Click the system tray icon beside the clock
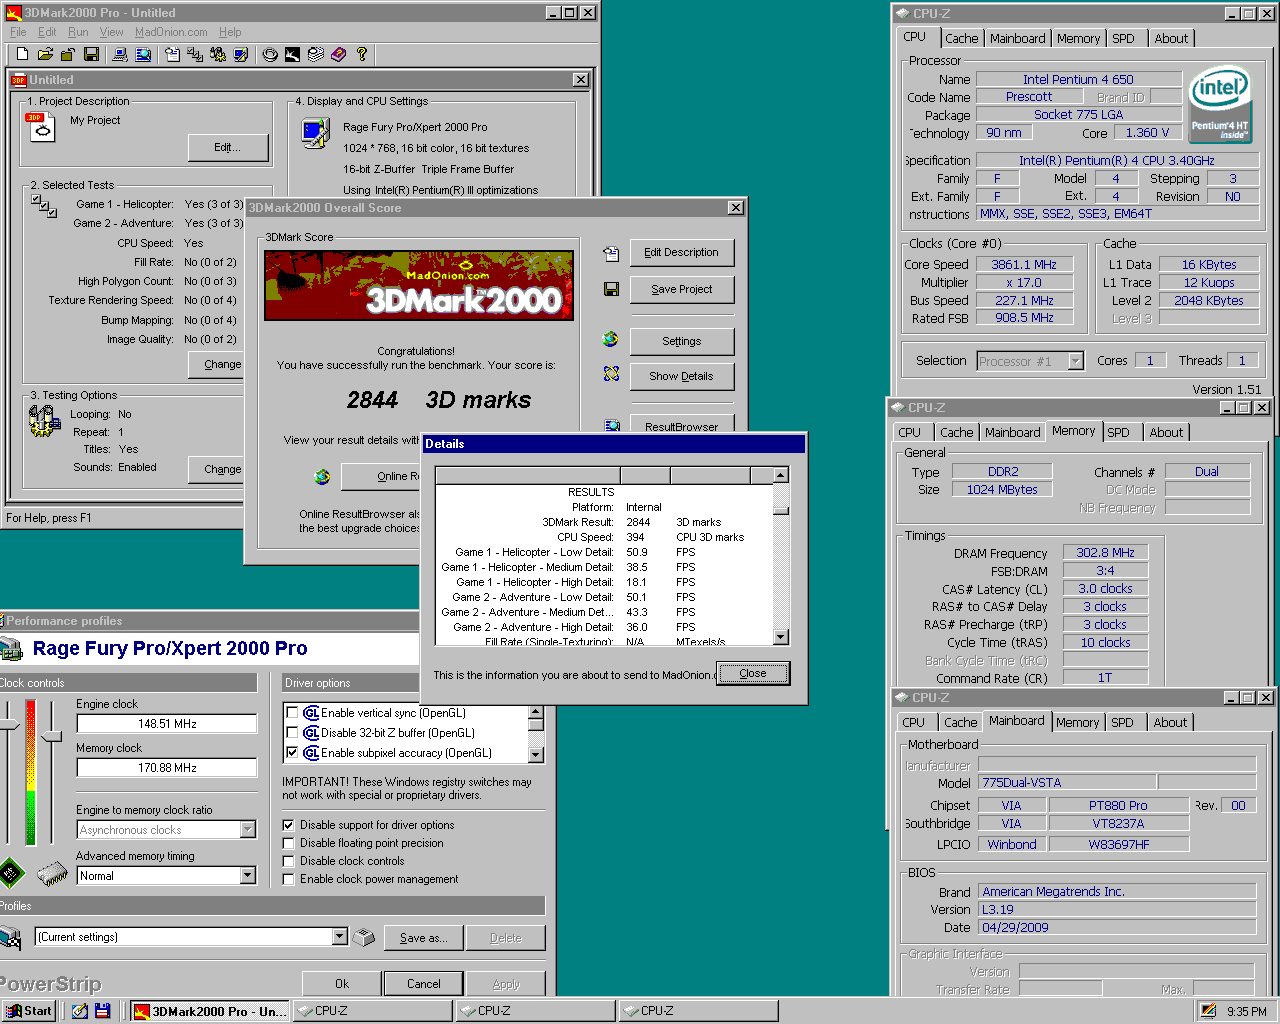 pos(1209,1011)
